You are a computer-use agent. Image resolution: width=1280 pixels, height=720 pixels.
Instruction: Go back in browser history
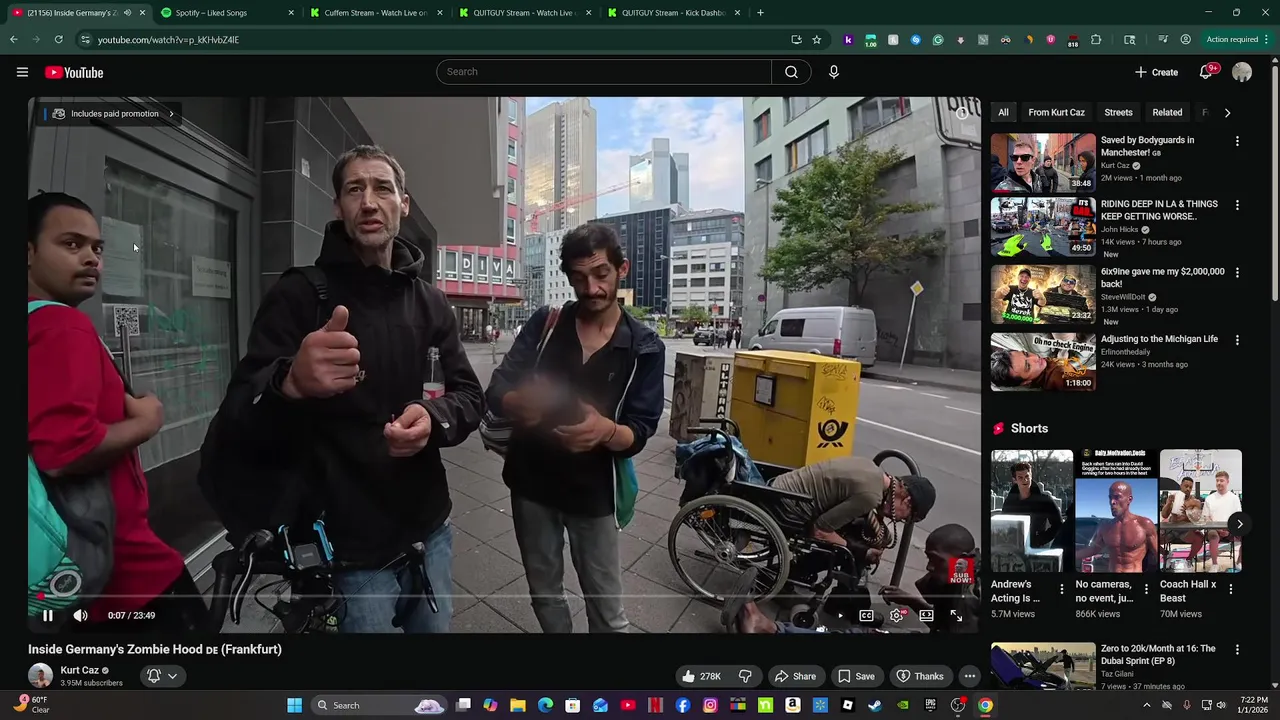14,40
